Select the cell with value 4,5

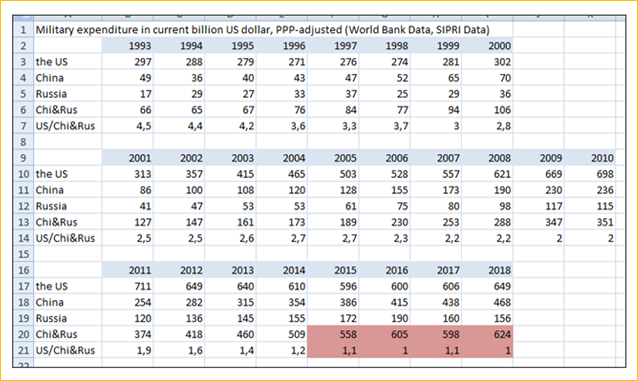pos(128,126)
